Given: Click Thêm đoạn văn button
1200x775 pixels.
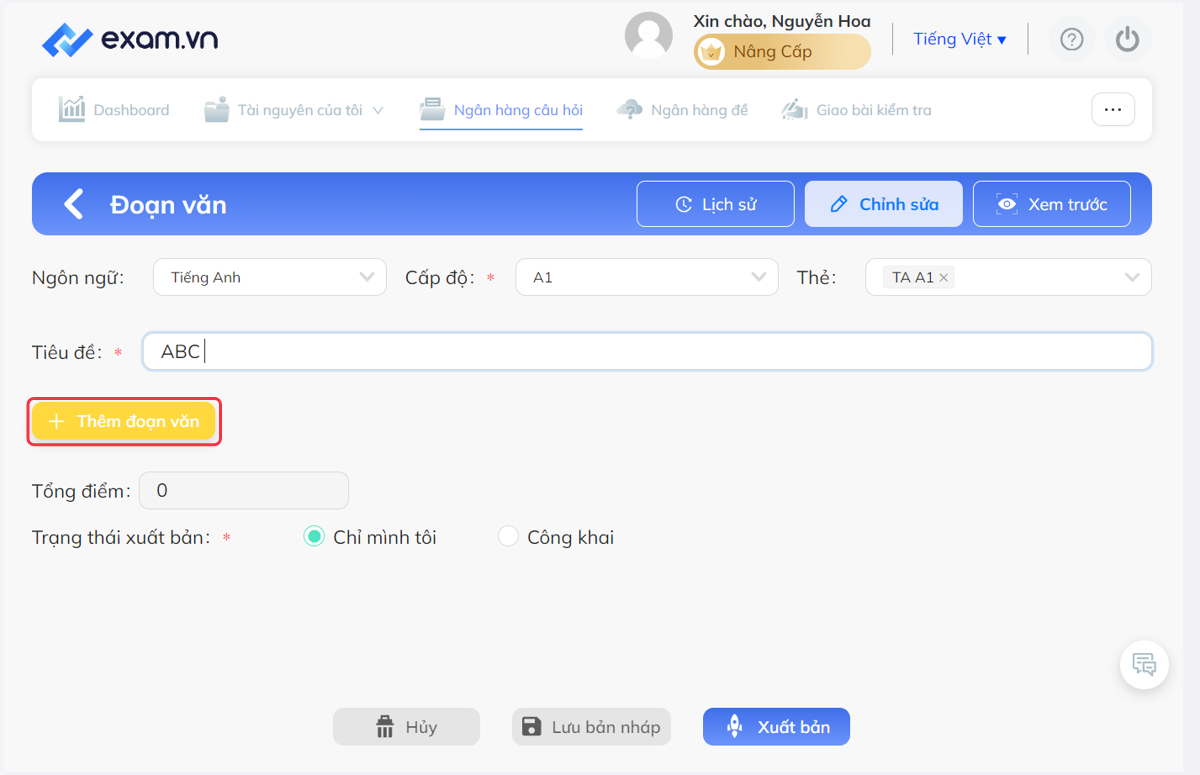Looking at the screenshot, I should click(x=124, y=421).
